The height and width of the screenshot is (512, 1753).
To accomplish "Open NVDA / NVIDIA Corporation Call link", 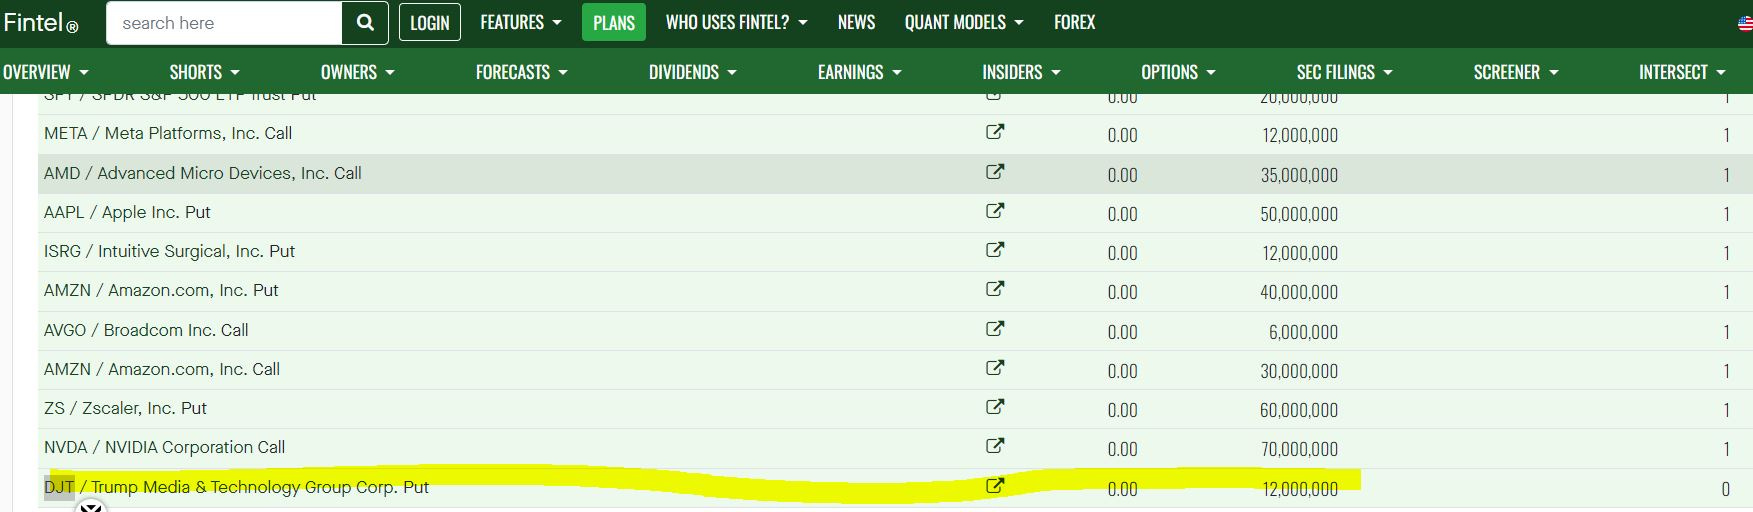I will tap(165, 447).
